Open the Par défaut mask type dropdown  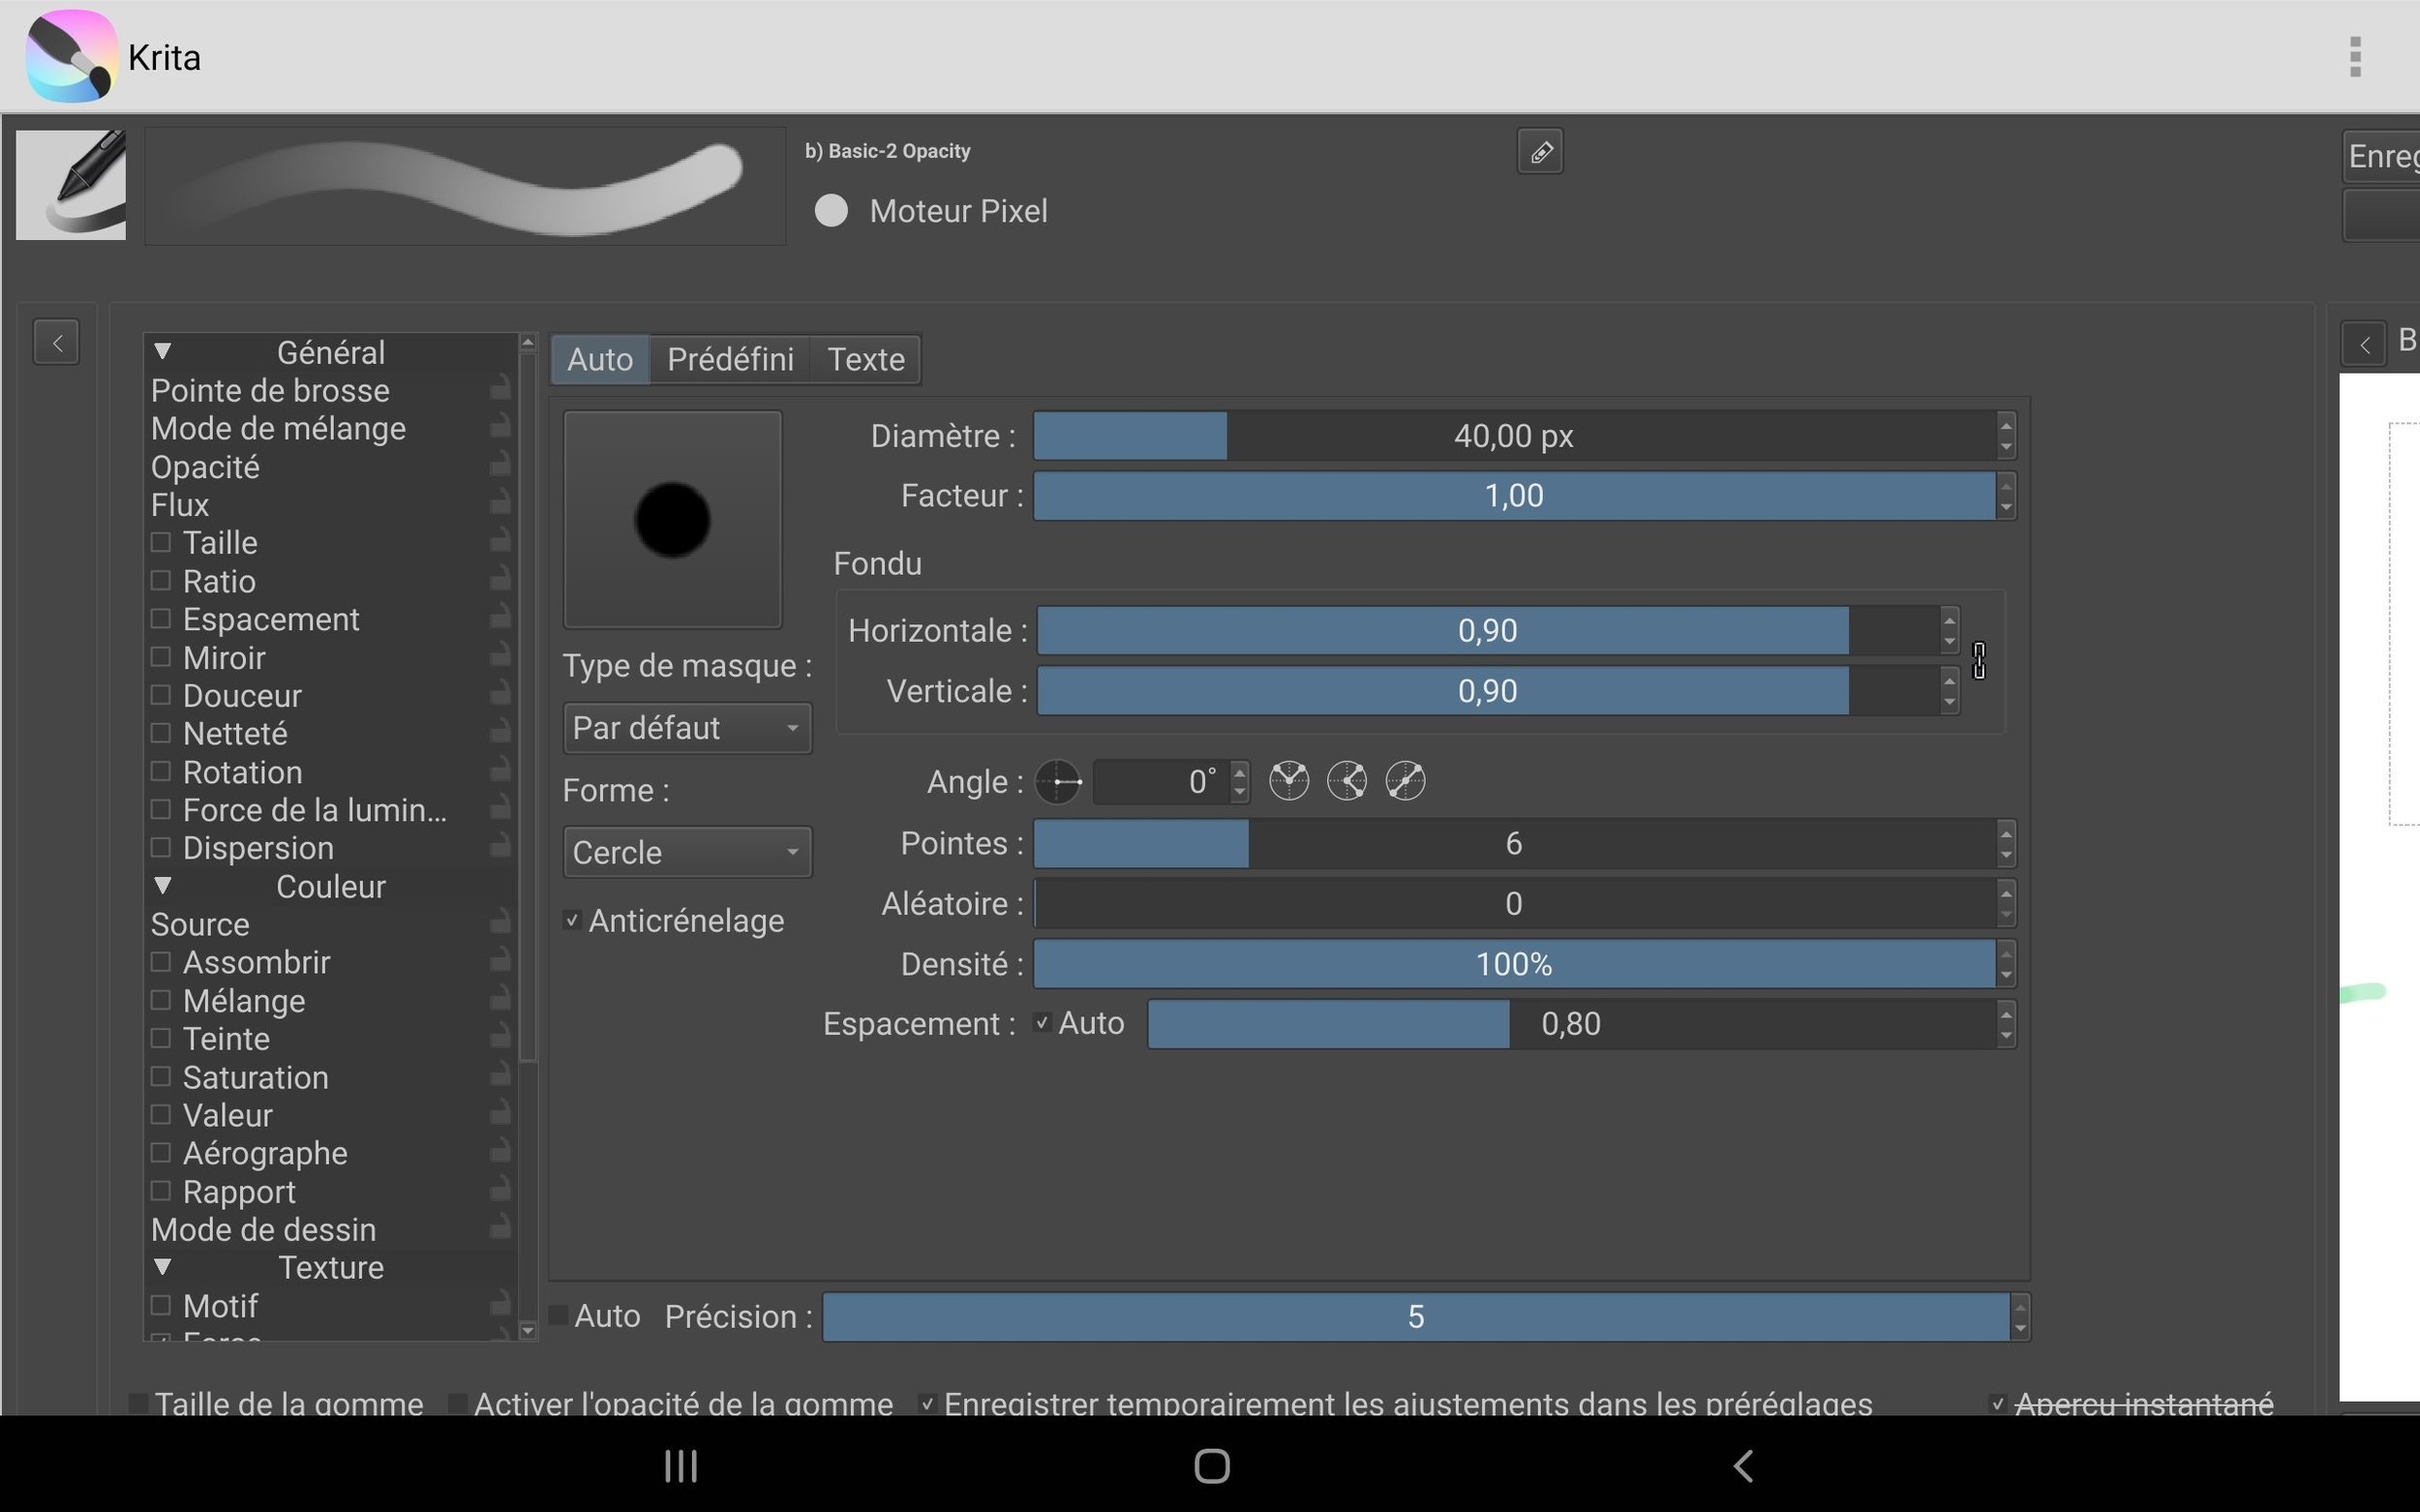pyautogui.click(x=686, y=728)
